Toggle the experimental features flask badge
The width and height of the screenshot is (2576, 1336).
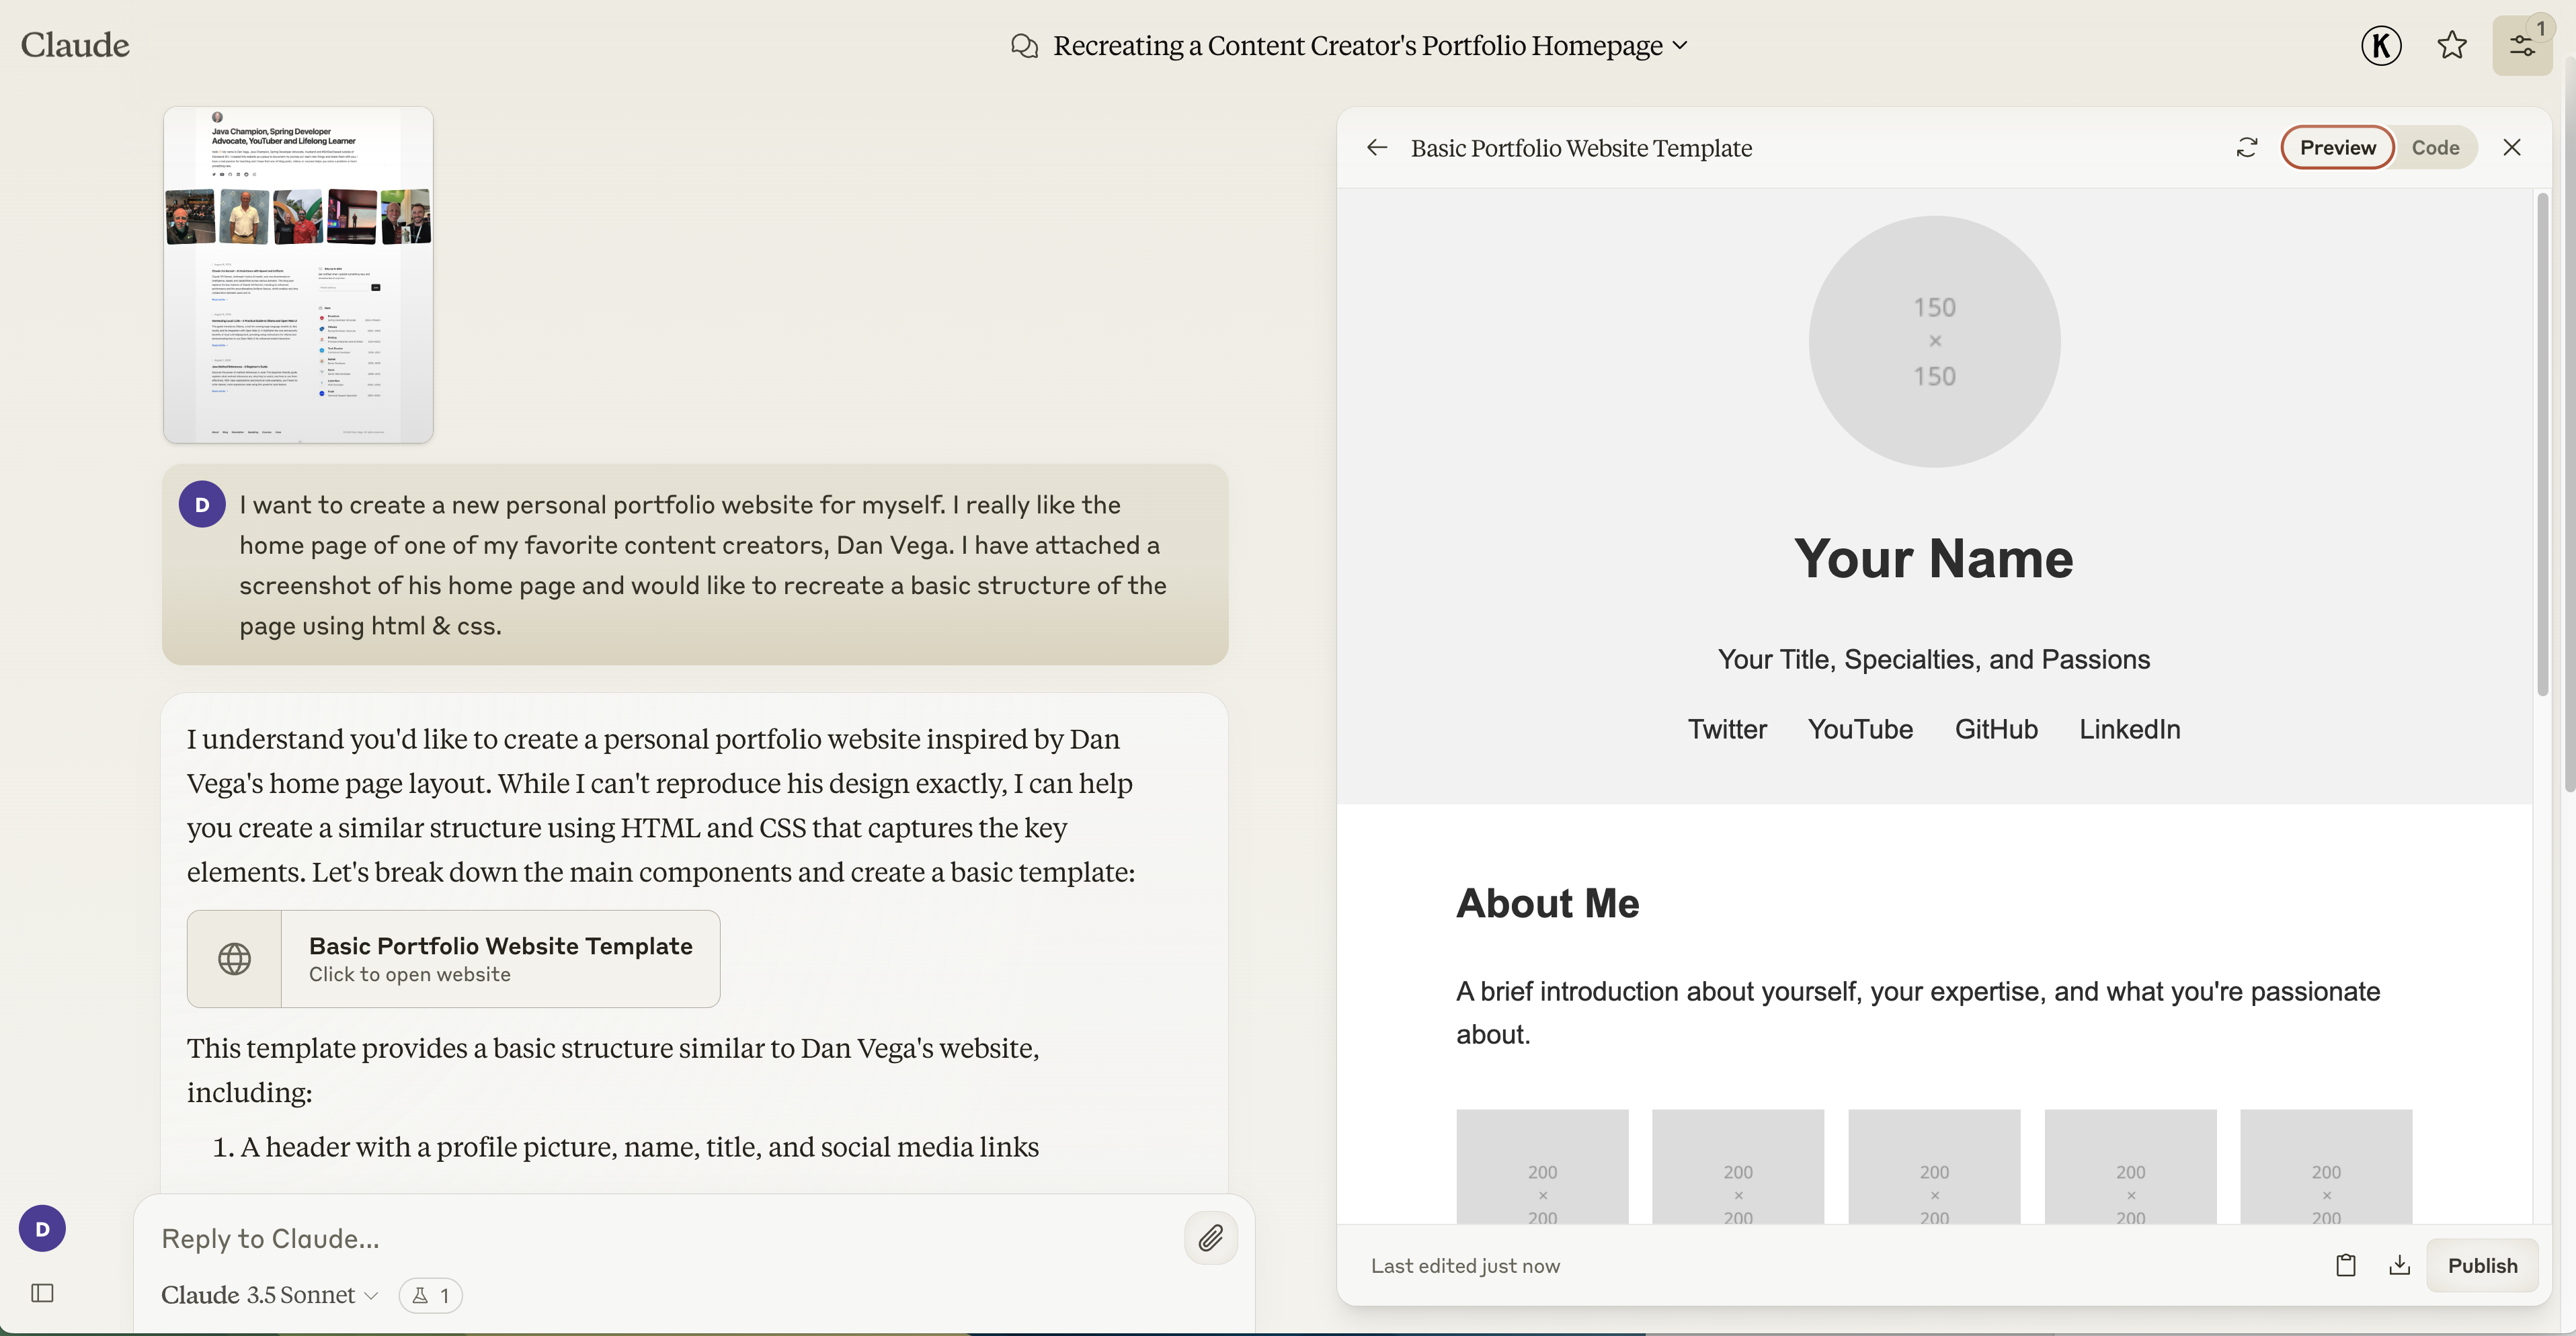coord(430,1295)
